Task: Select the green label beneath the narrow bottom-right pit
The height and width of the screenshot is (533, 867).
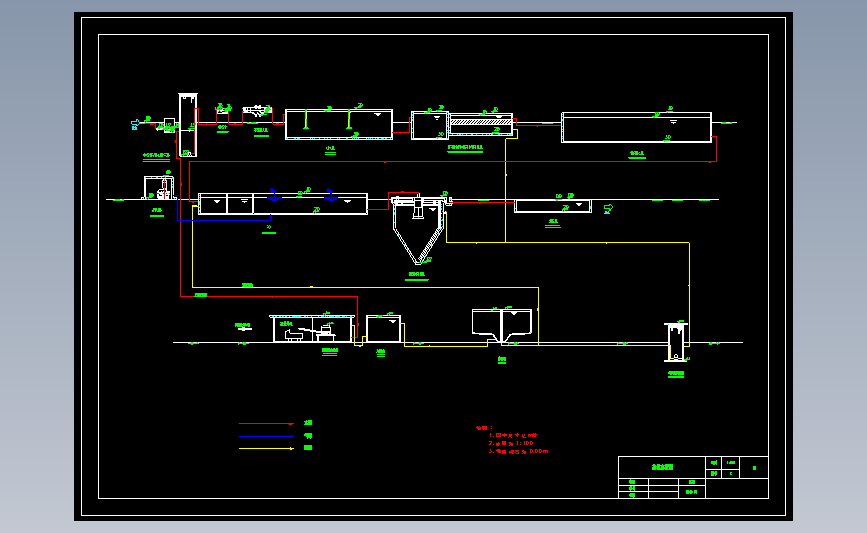Action: pos(676,374)
